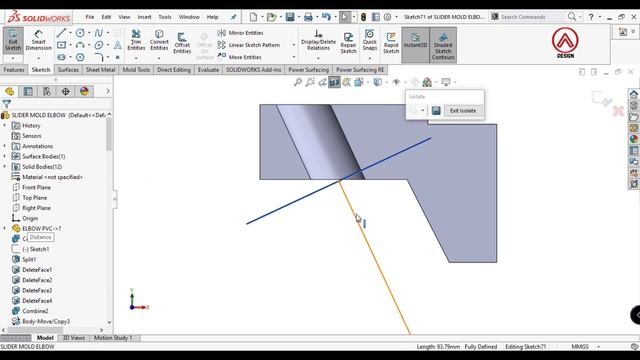
Task: Switch to the Features tab
Action: (x=14, y=70)
